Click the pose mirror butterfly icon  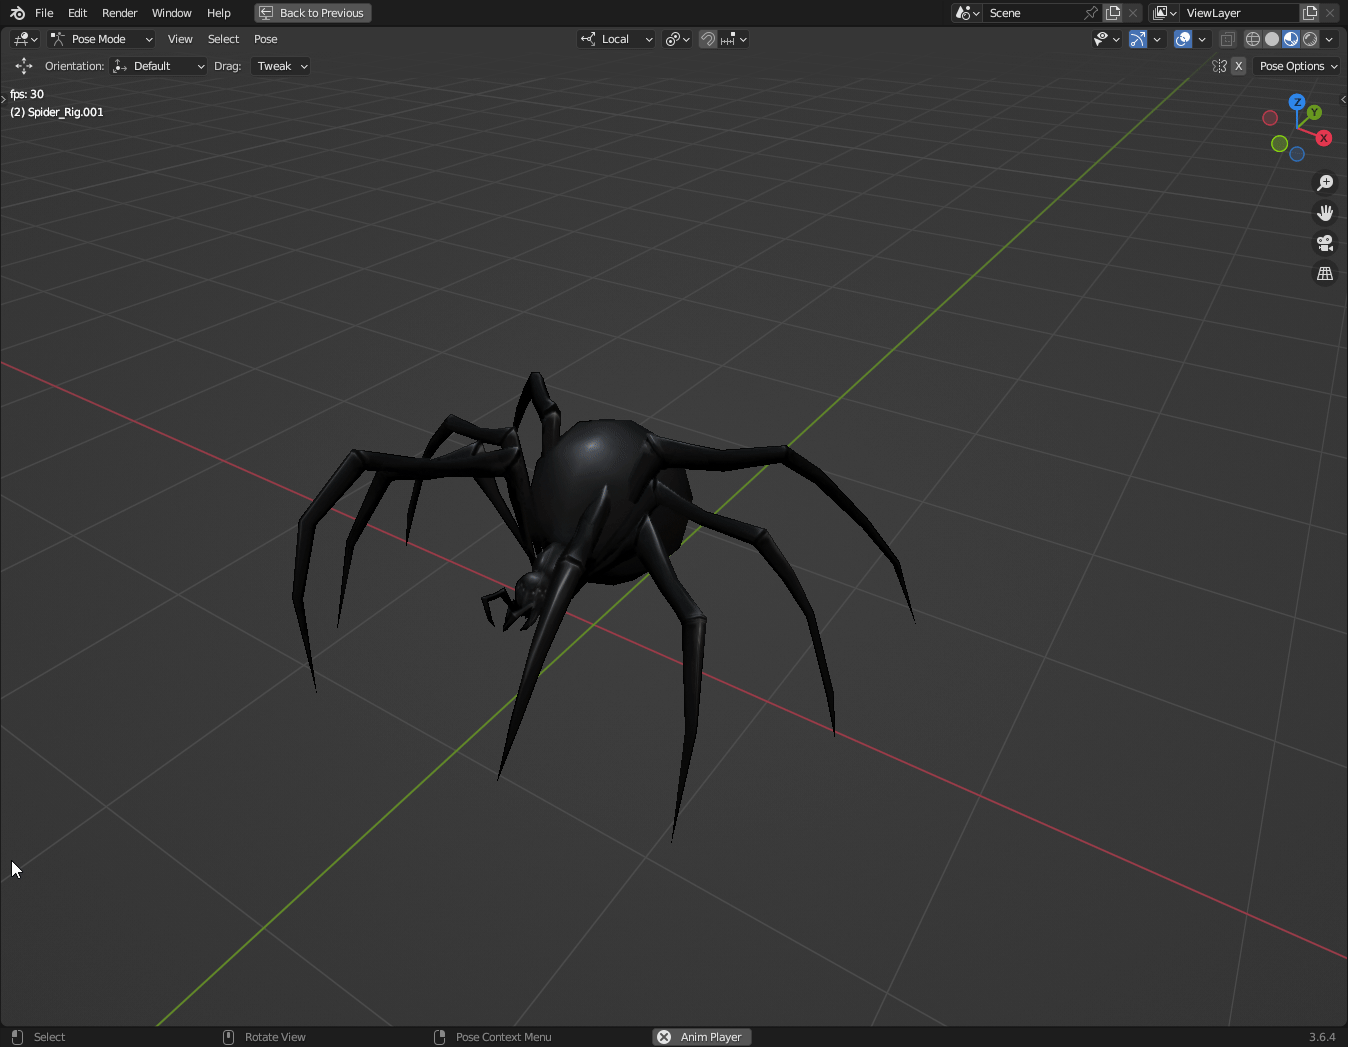pyautogui.click(x=1219, y=66)
